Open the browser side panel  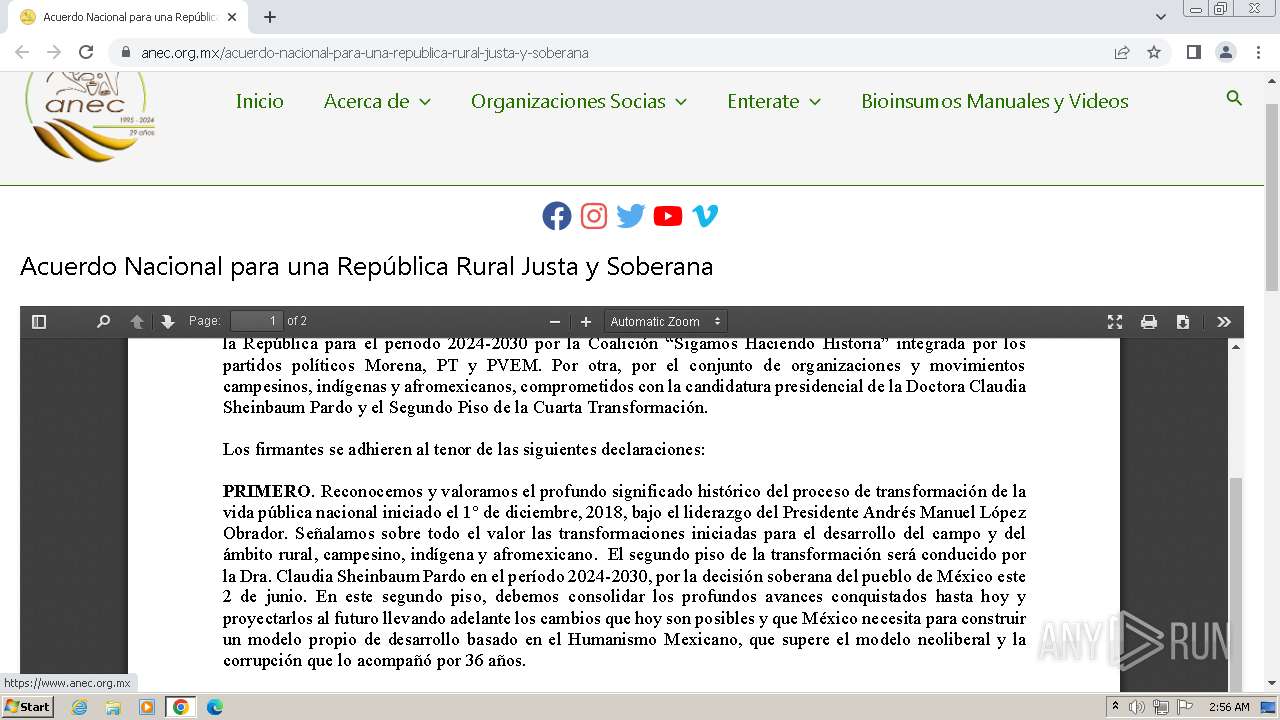pyautogui.click(x=1193, y=52)
